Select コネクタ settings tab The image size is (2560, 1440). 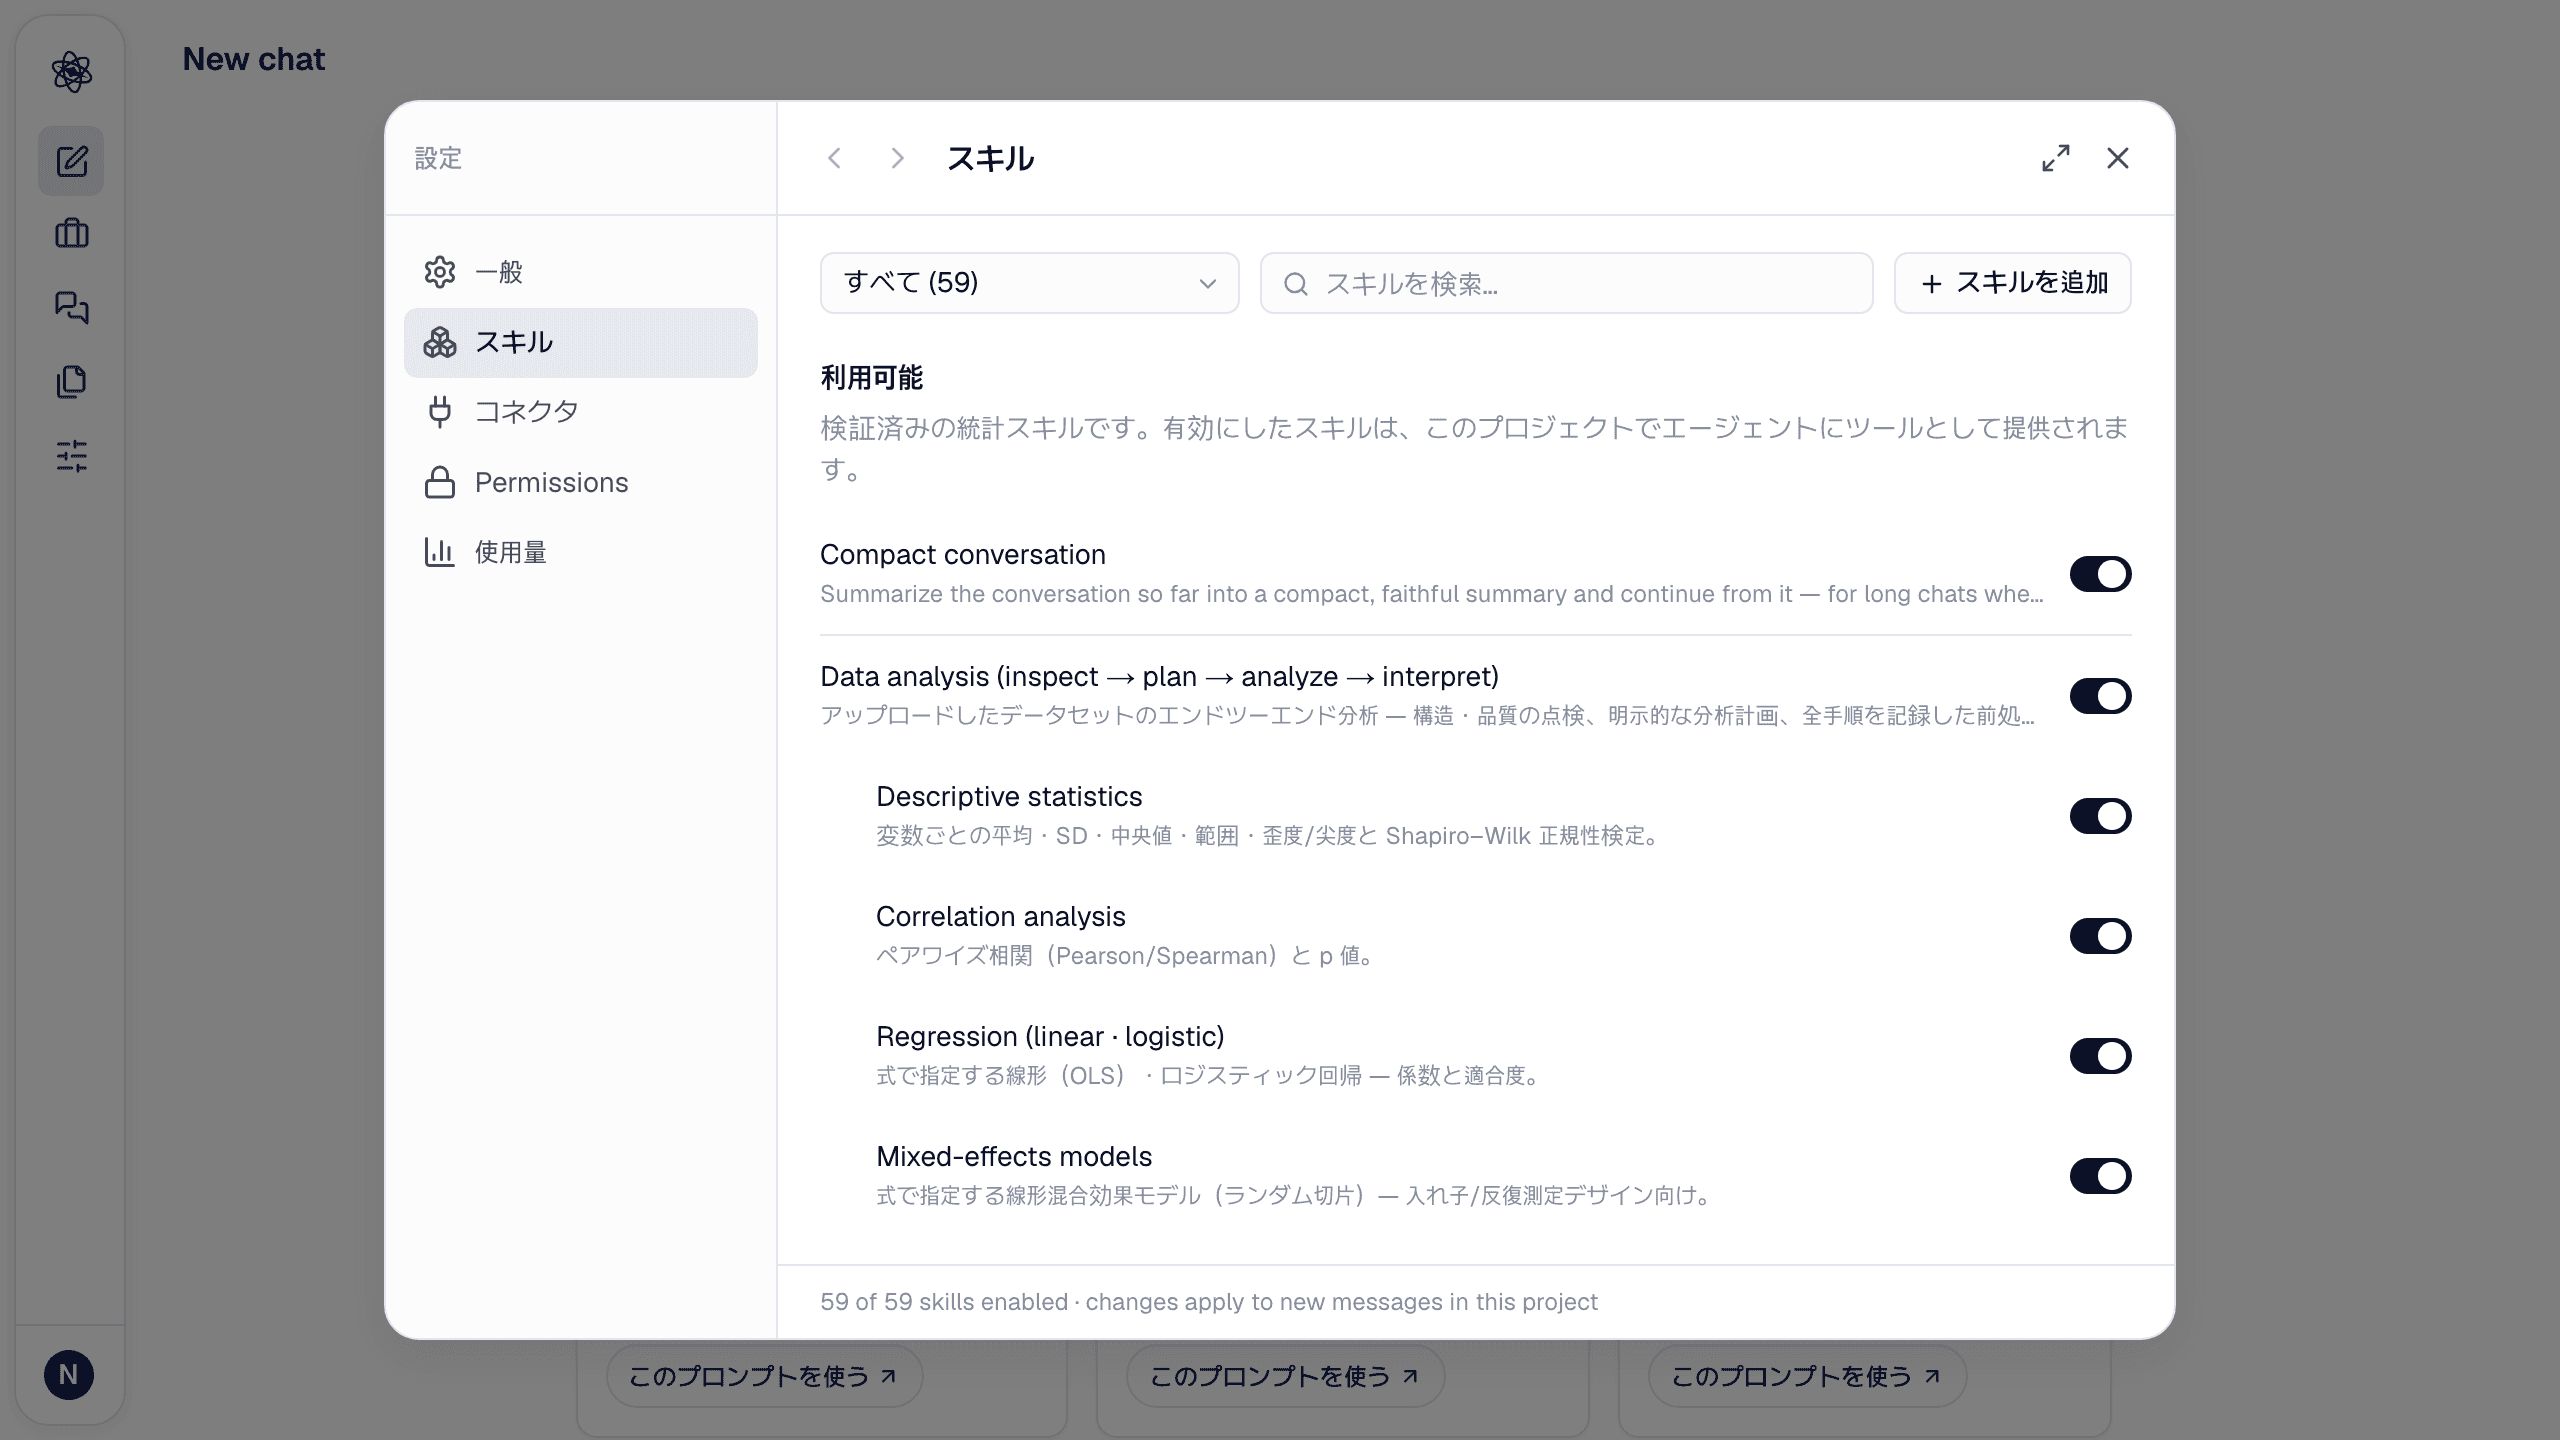tap(581, 412)
